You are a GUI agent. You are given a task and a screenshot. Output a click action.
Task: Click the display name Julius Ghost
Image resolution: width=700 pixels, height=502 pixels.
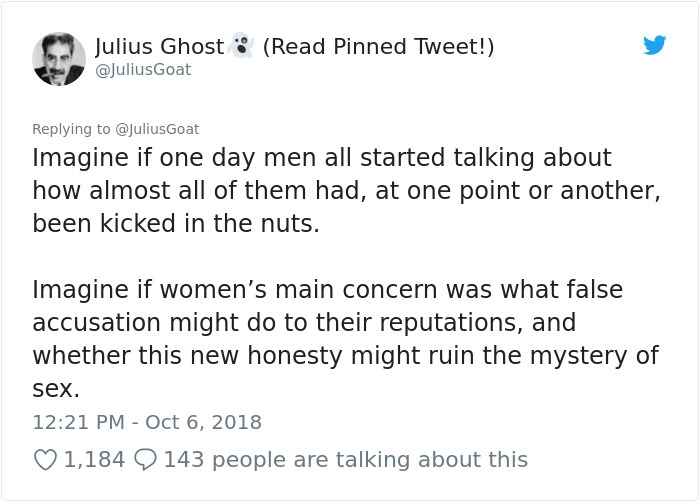pos(160,47)
